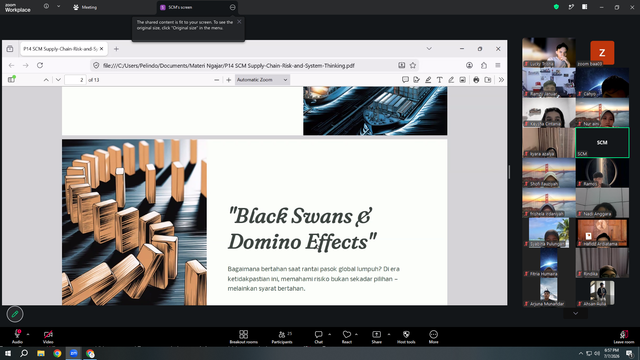The height and width of the screenshot is (360, 640).
Task: Open File Explorer from taskbar
Action: click(x=41, y=353)
